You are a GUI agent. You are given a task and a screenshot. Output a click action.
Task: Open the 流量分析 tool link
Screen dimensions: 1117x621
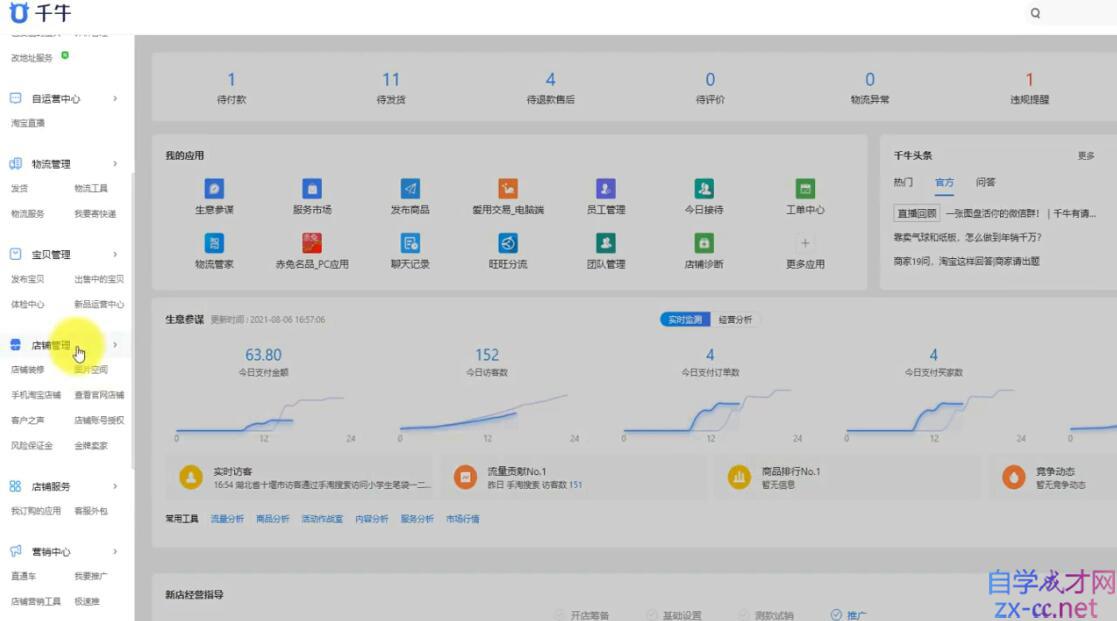tap(226, 519)
